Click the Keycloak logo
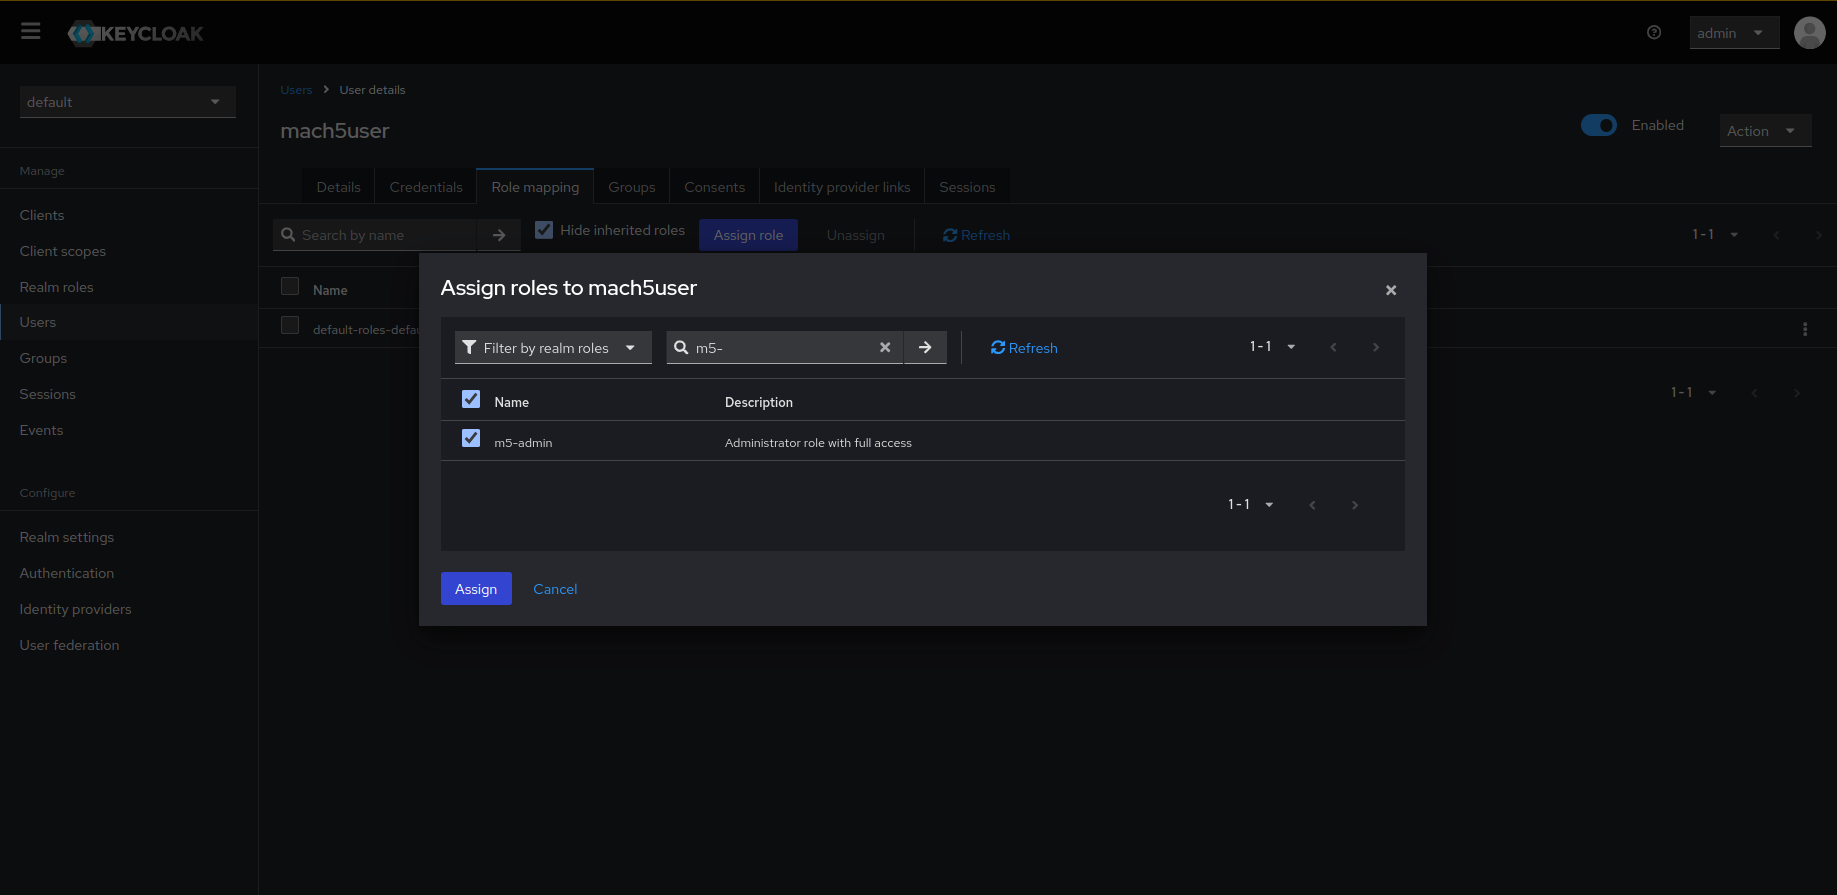 pyautogui.click(x=136, y=33)
